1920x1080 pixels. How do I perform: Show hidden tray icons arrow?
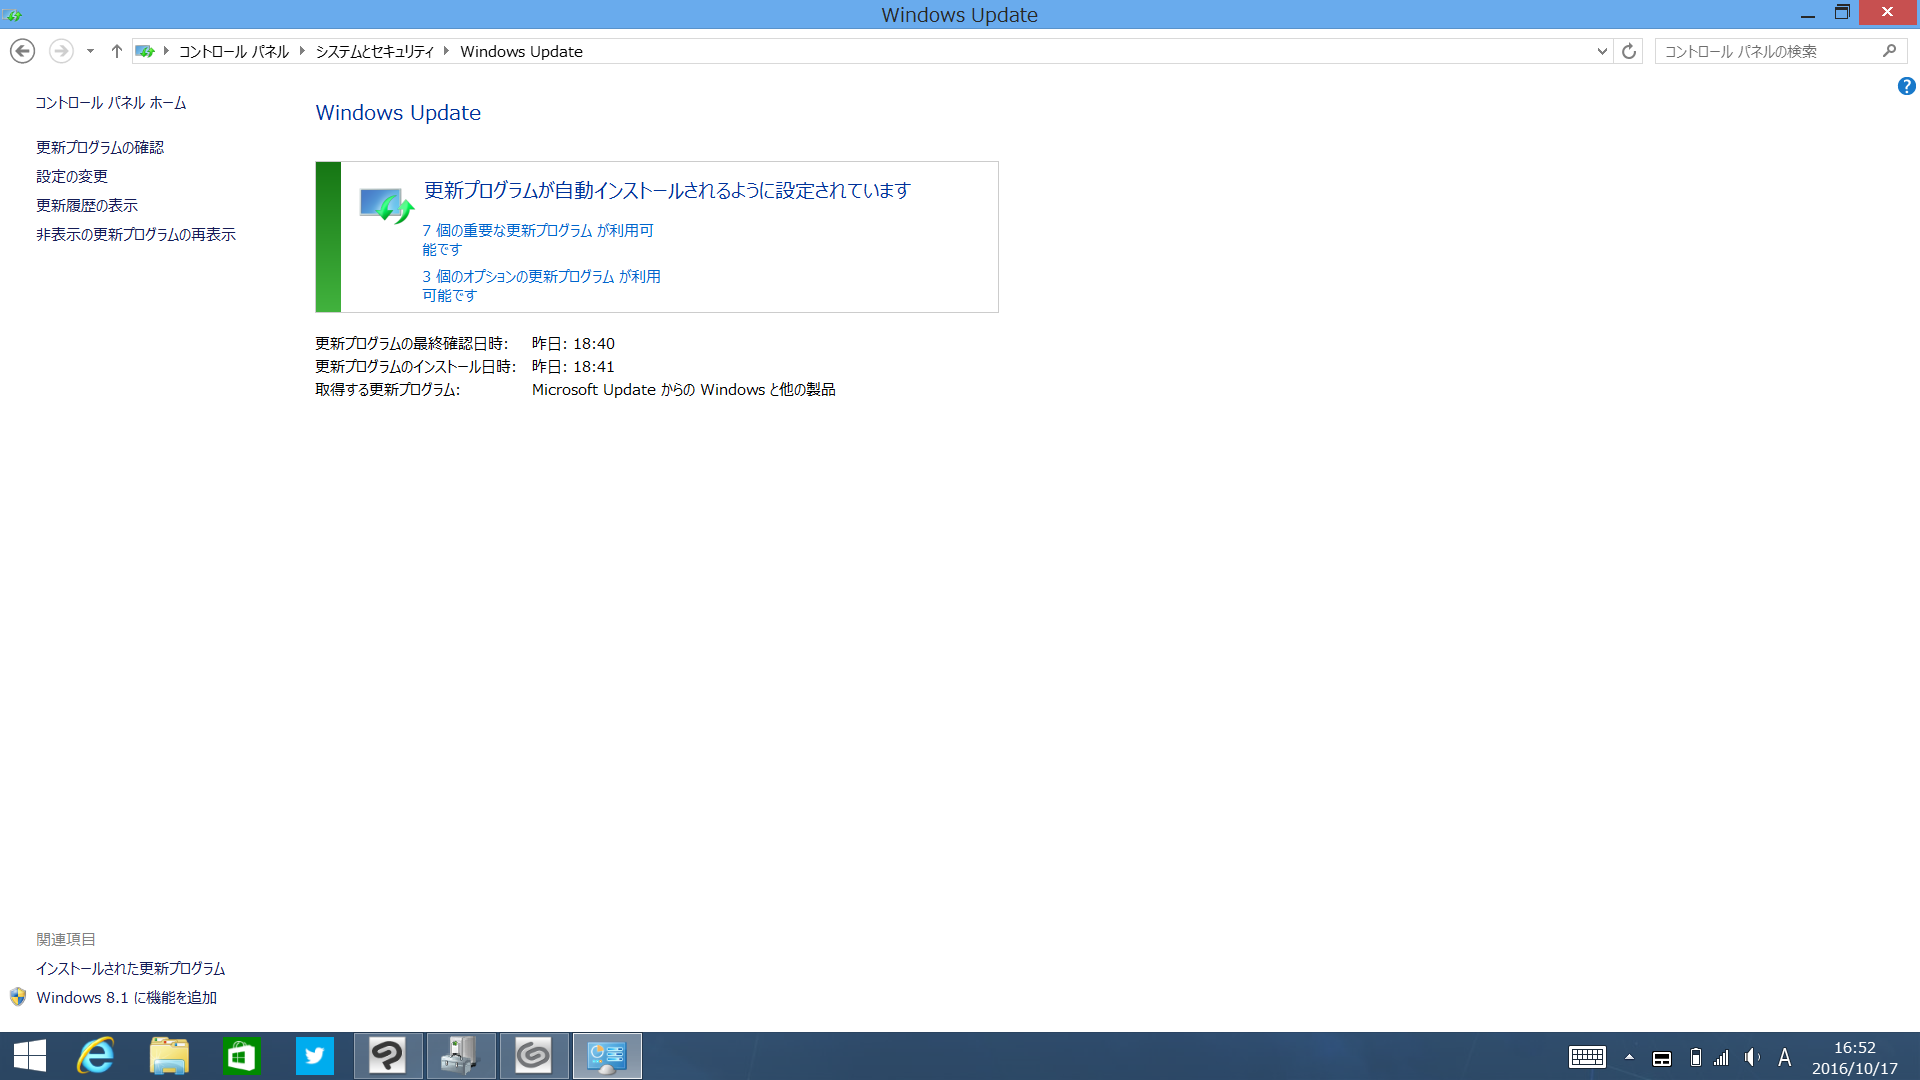pyautogui.click(x=1629, y=1057)
